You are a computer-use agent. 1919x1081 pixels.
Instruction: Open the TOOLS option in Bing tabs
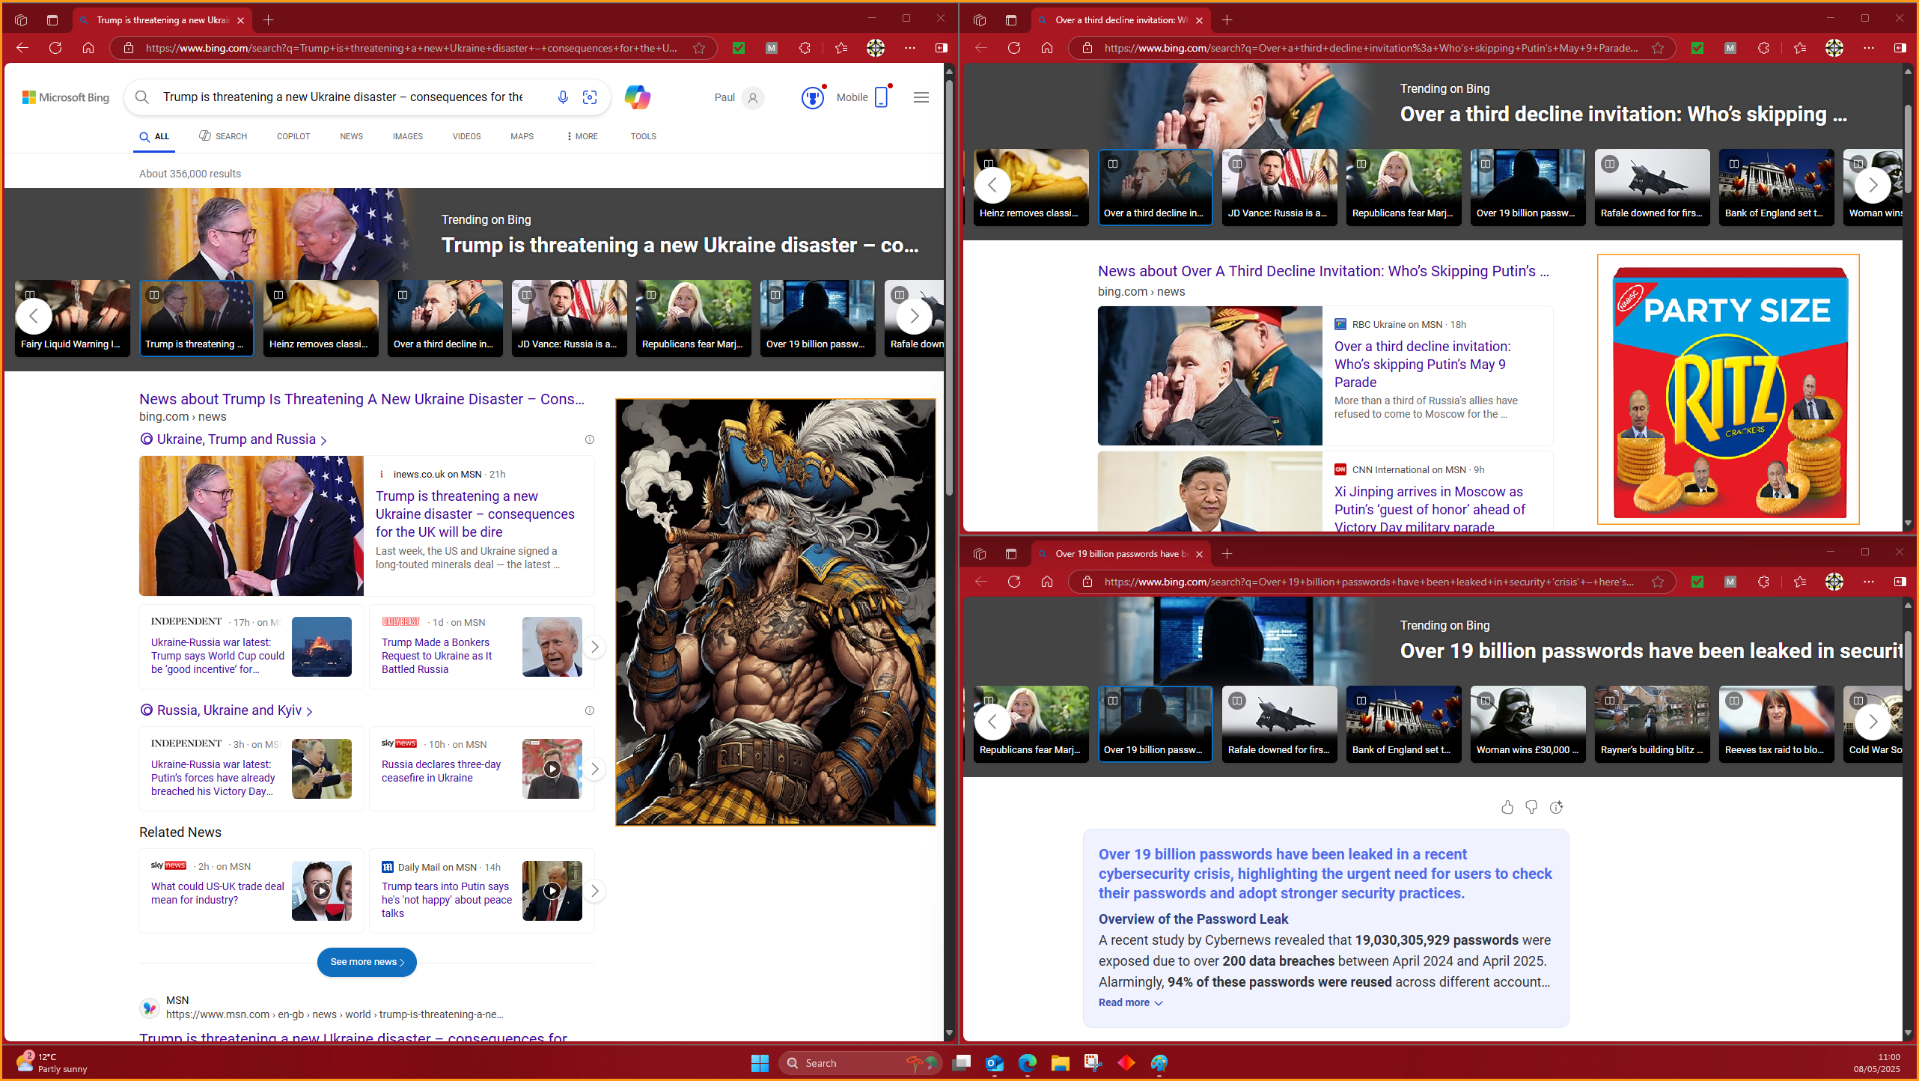(643, 136)
